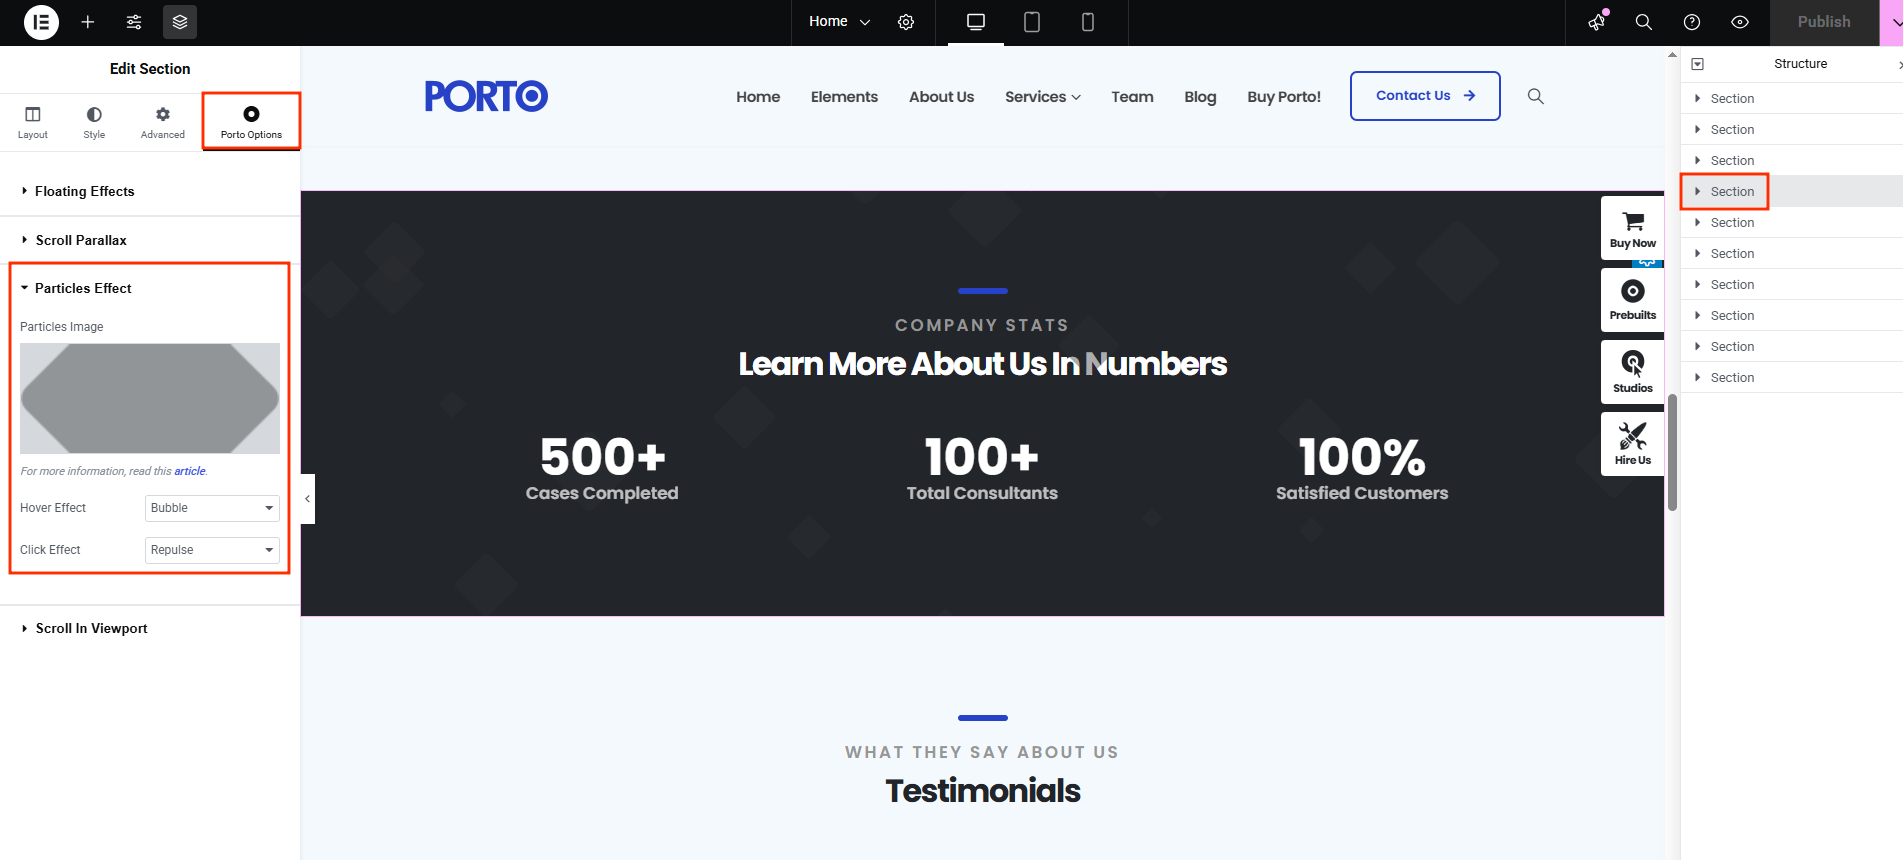Click the site header search magnifier
The height and width of the screenshot is (860, 1903).
point(1536,96)
